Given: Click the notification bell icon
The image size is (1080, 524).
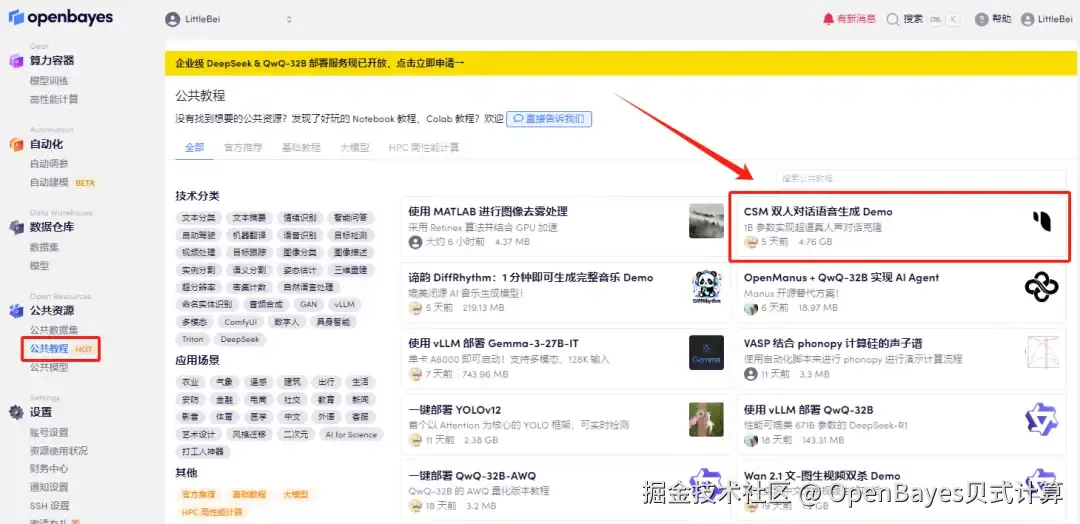Looking at the screenshot, I should point(829,19).
